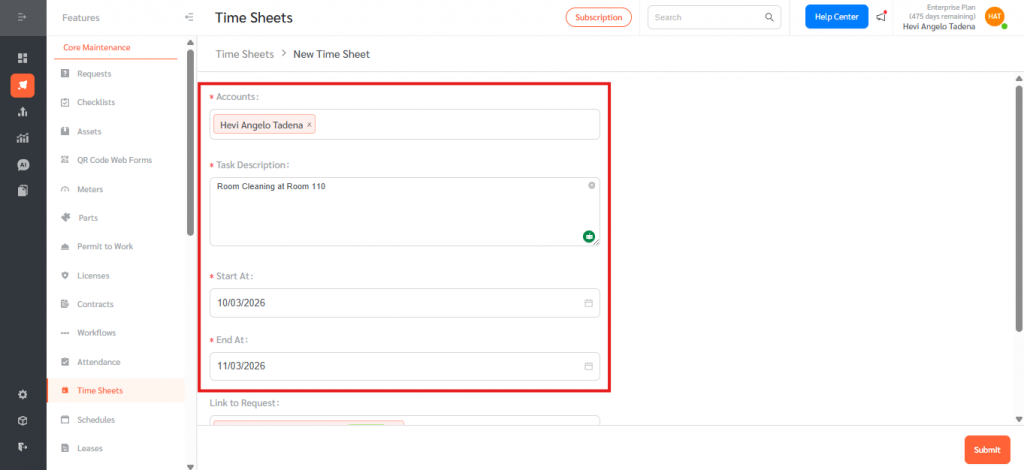Open the Start At calendar picker
Screen dimensions: 1024x470
point(589,303)
